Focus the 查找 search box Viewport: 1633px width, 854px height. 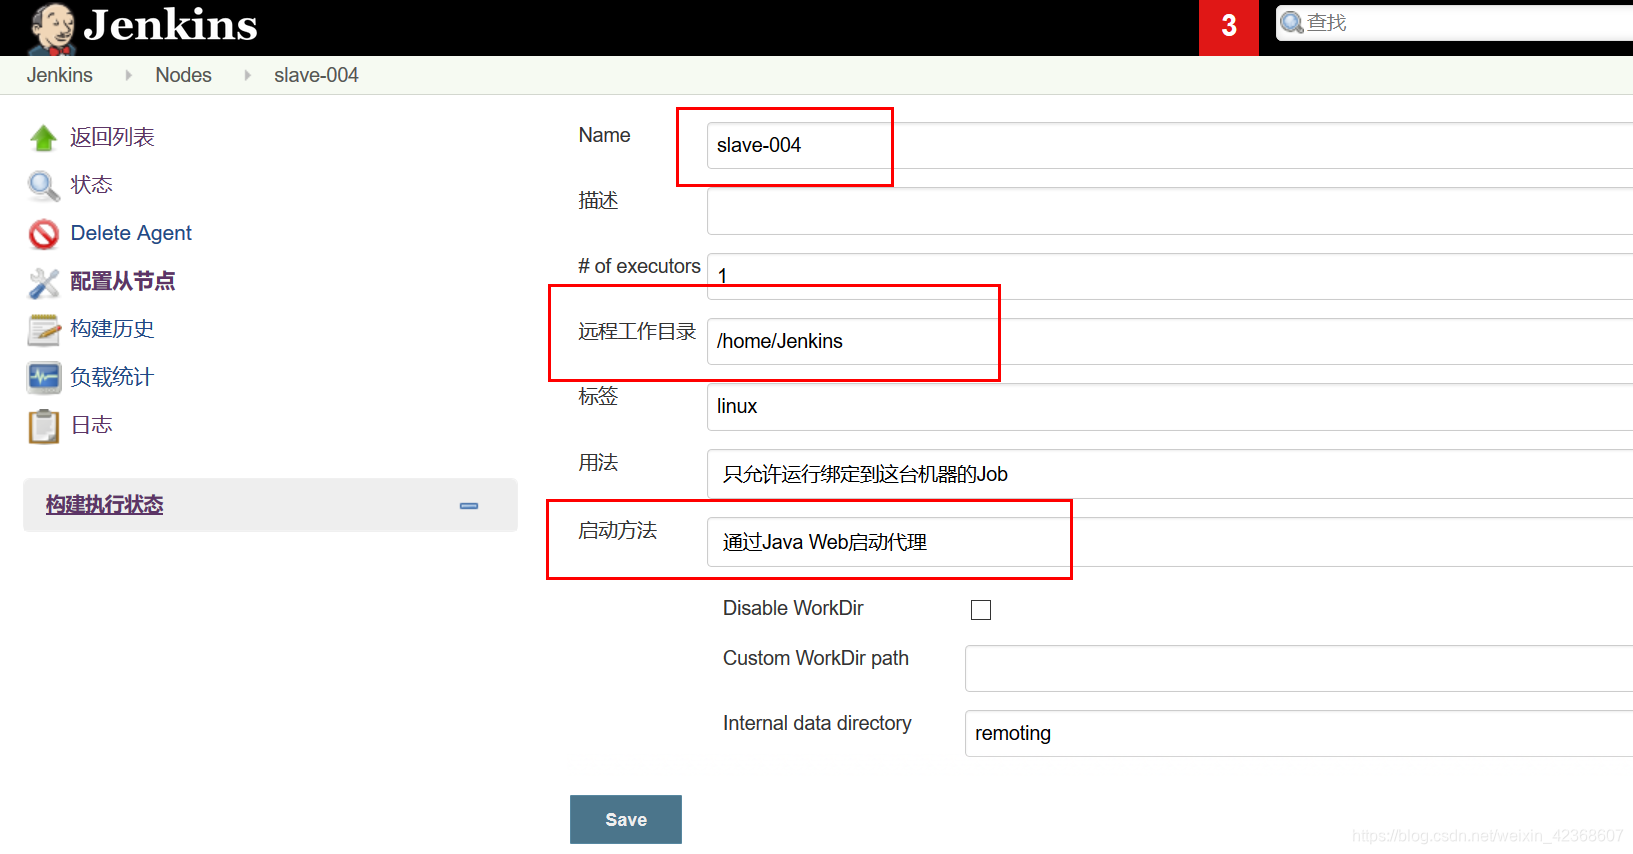tap(1455, 23)
